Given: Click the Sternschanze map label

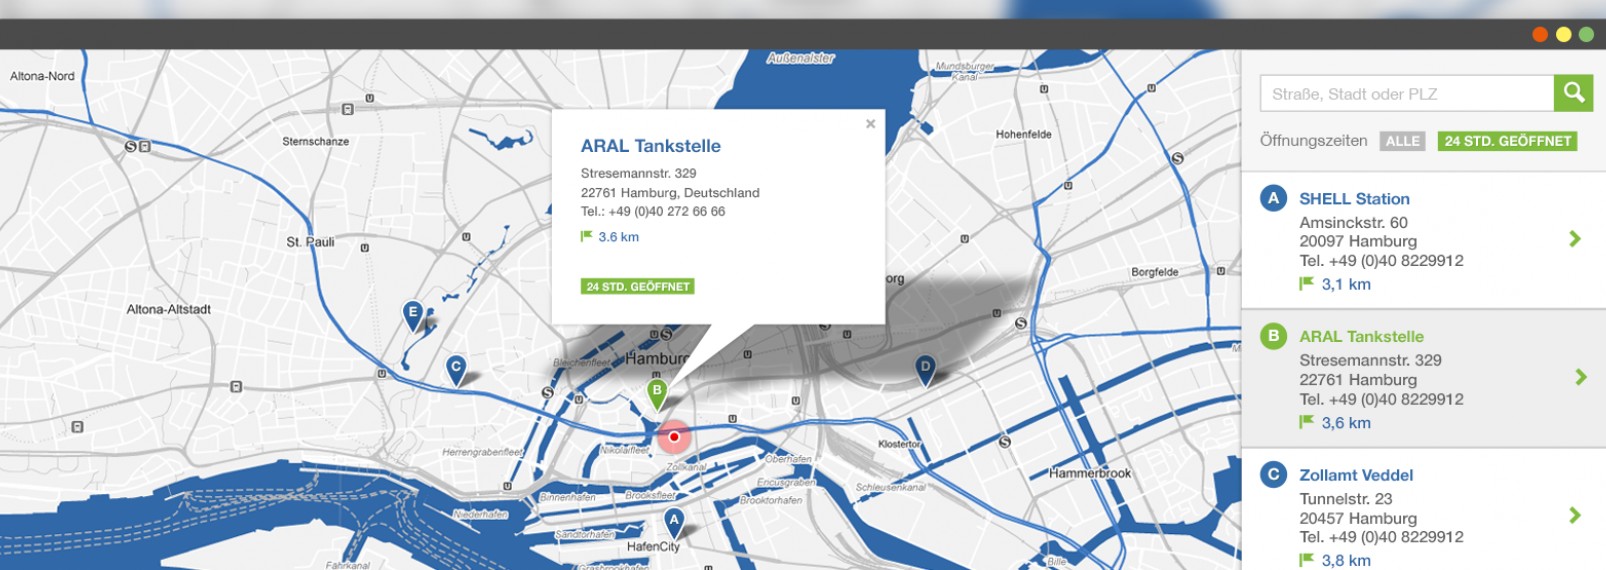Looking at the screenshot, I should (315, 141).
